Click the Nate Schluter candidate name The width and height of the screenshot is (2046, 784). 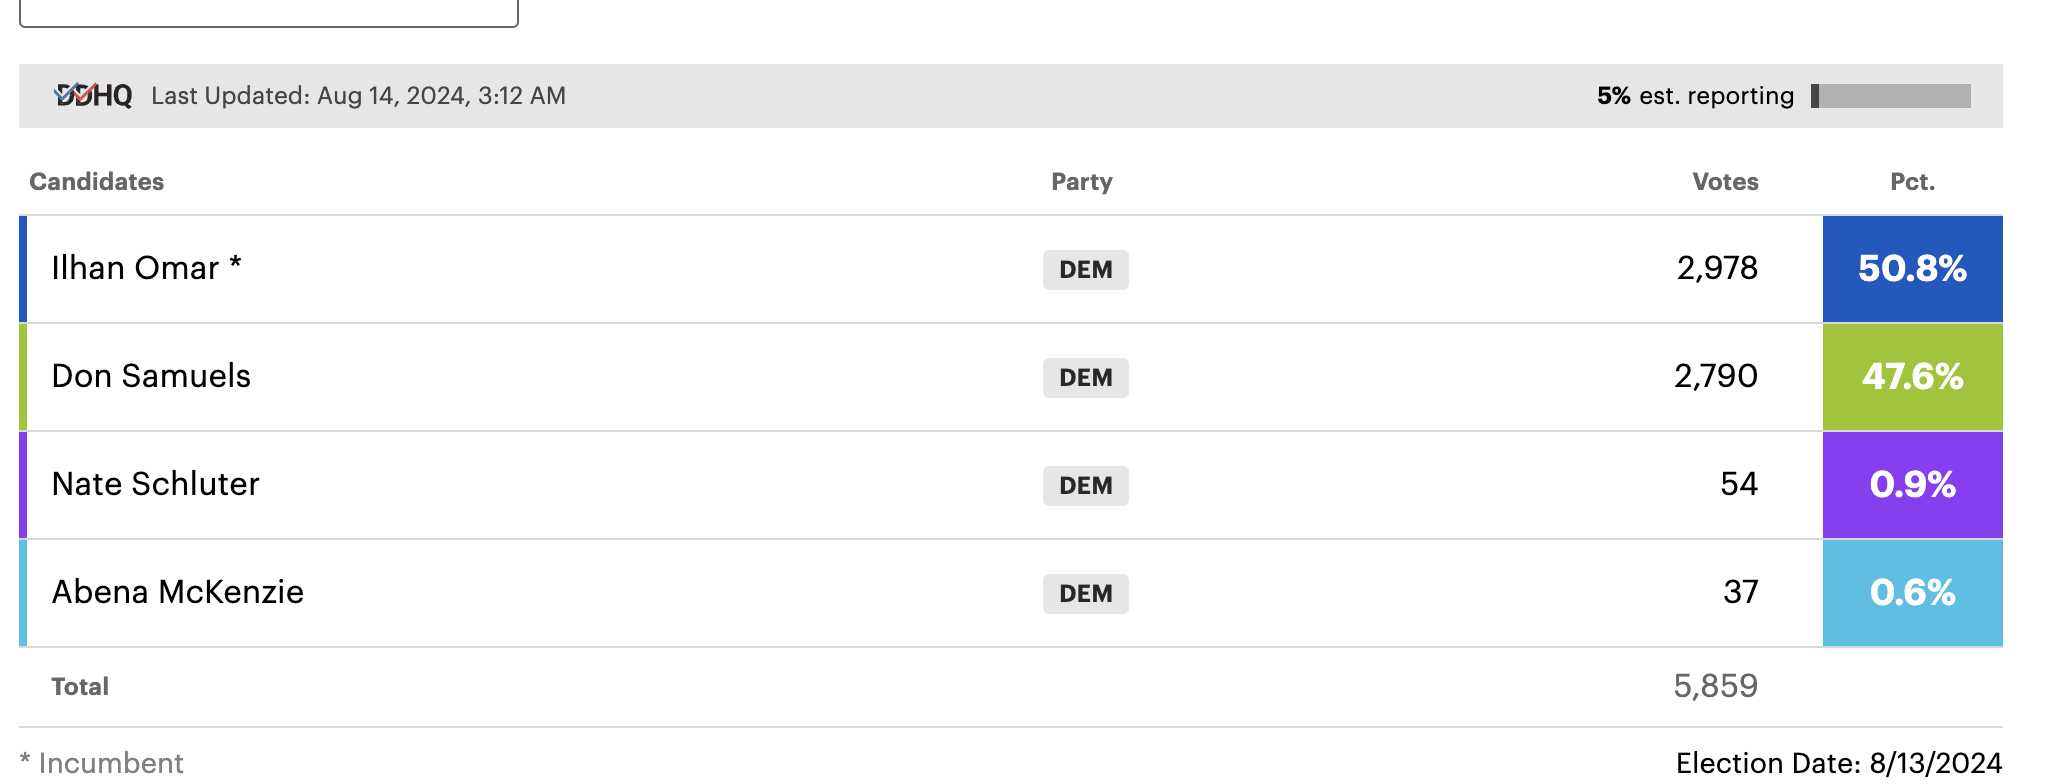tap(155, 484)
